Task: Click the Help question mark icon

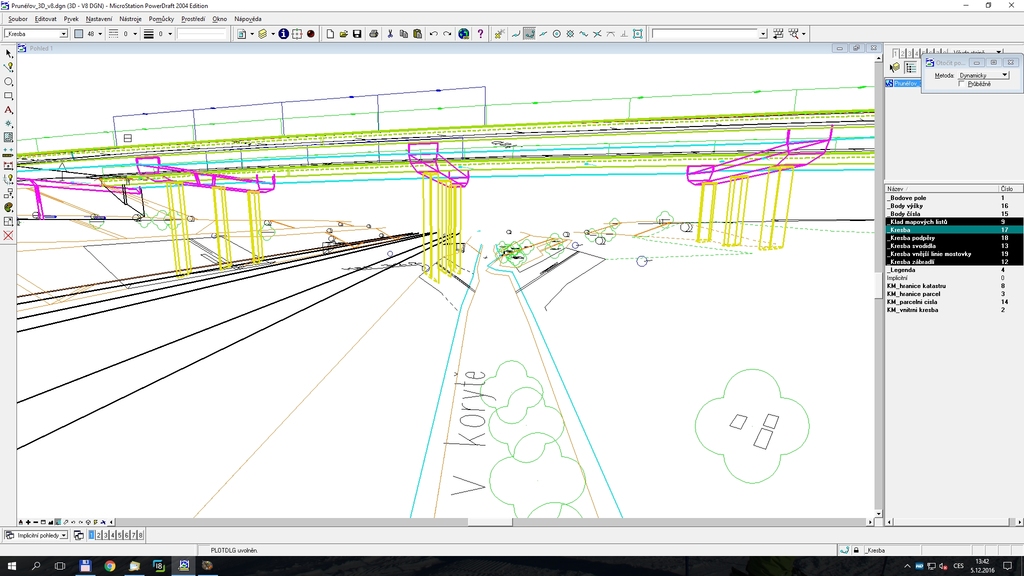Action: pyautogui.click(x=481, y=34)
